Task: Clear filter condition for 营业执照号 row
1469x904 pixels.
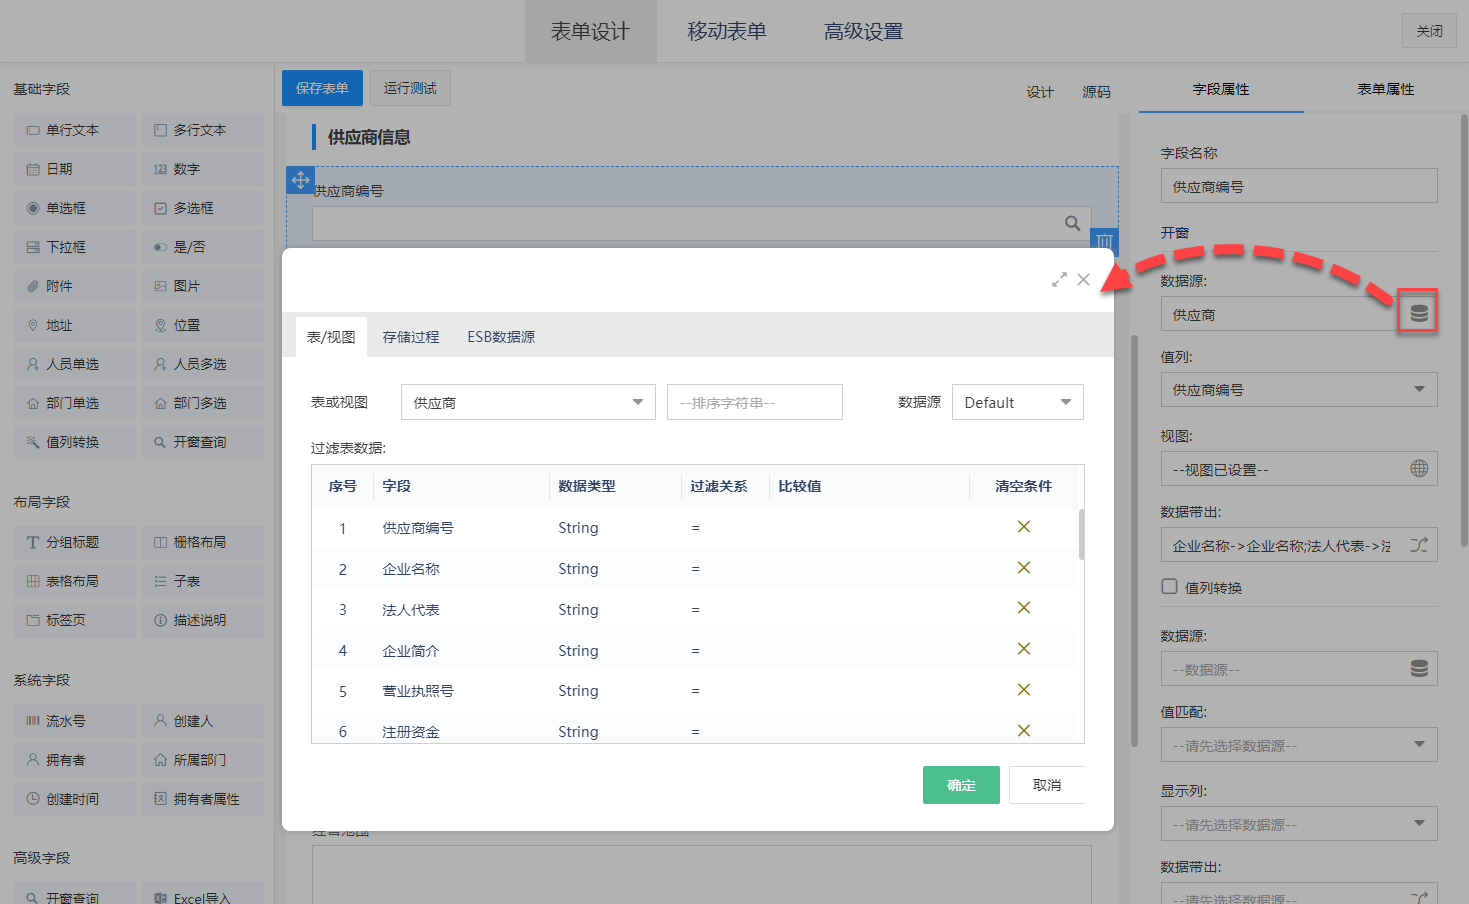Action: [1024, 690]
